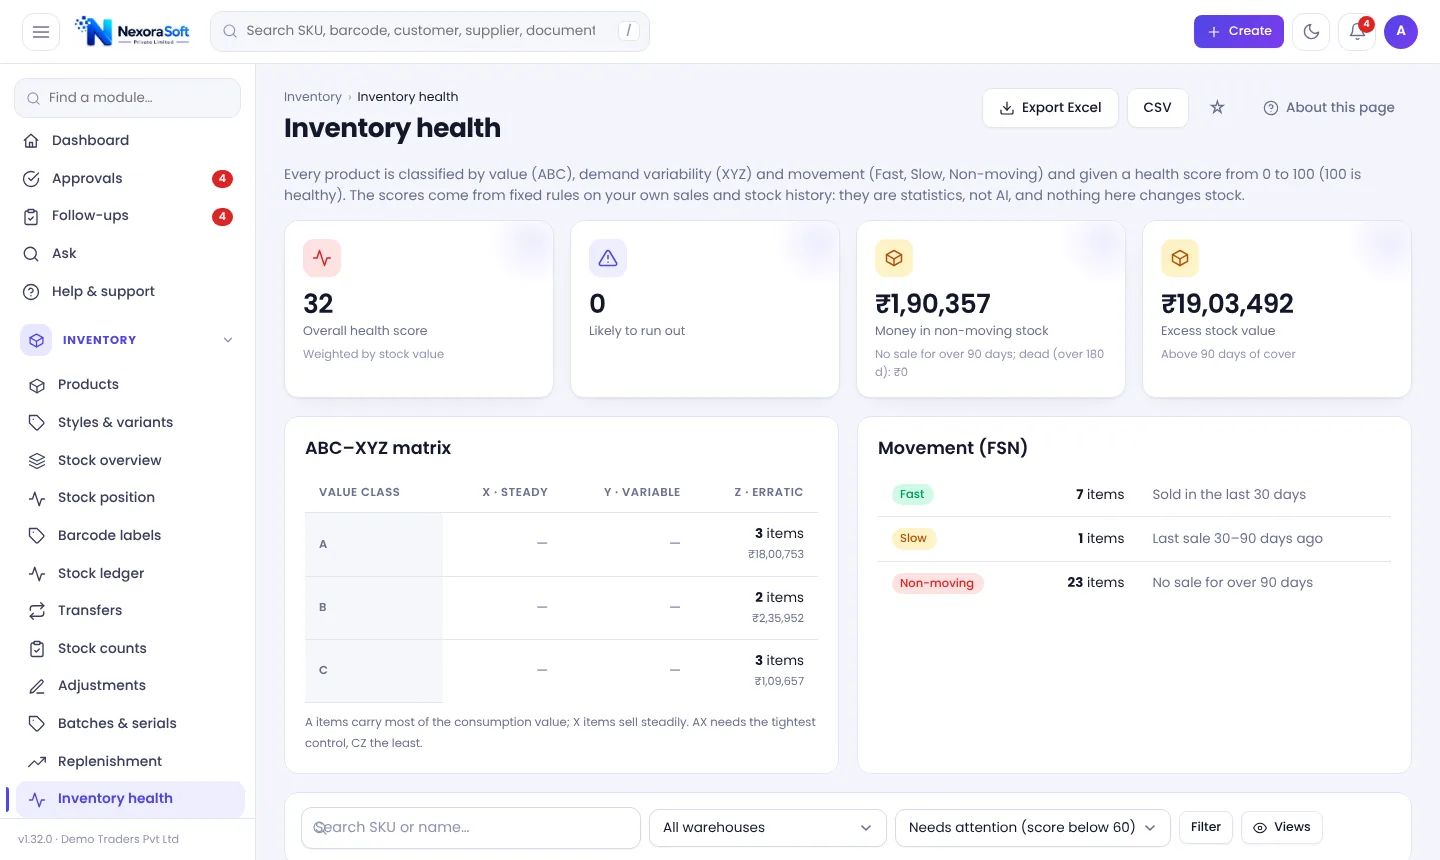
Task: Click the non-moving stock box icon
Action: [894, 258]
